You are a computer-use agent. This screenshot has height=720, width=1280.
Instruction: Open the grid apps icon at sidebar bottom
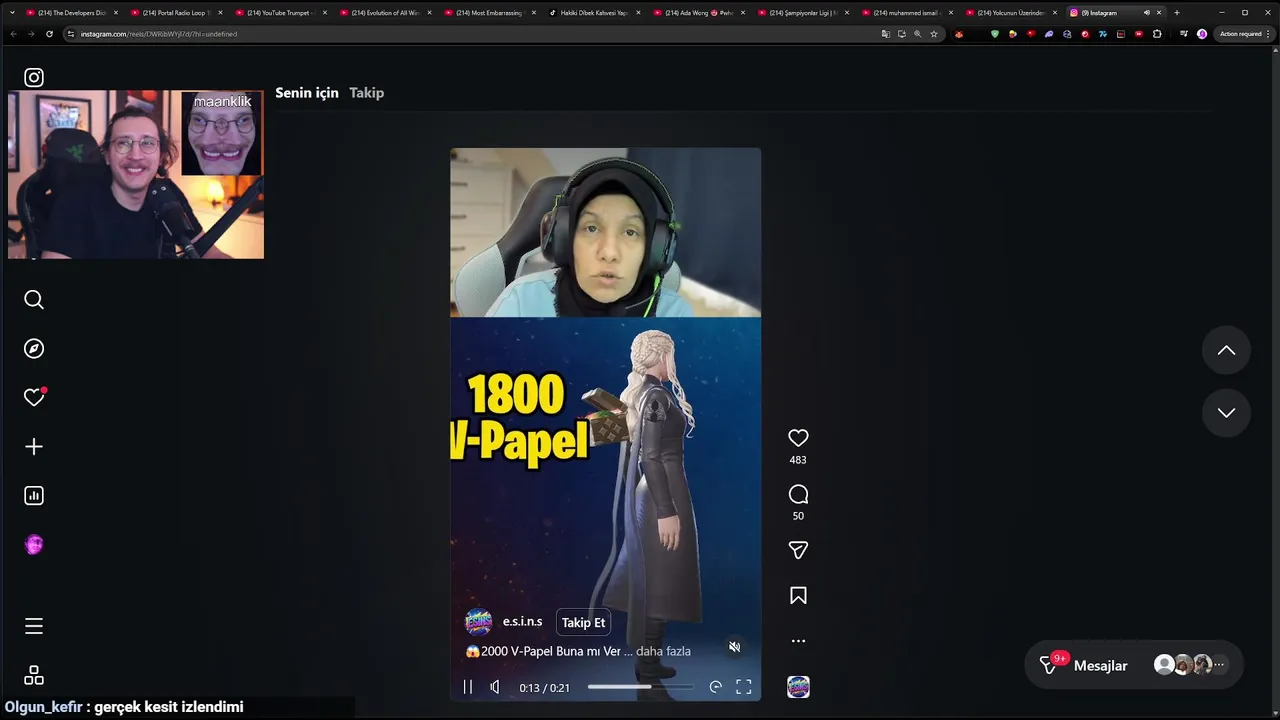tap(34, 676)
